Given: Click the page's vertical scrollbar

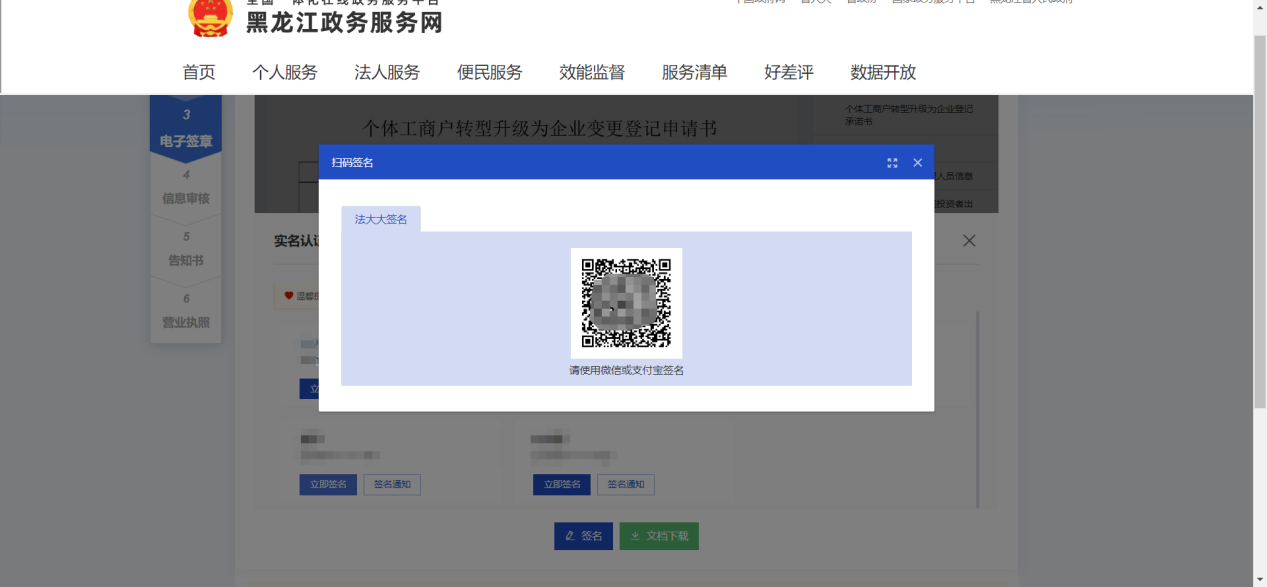Looking at the screenshot, I should point(1259,220).
